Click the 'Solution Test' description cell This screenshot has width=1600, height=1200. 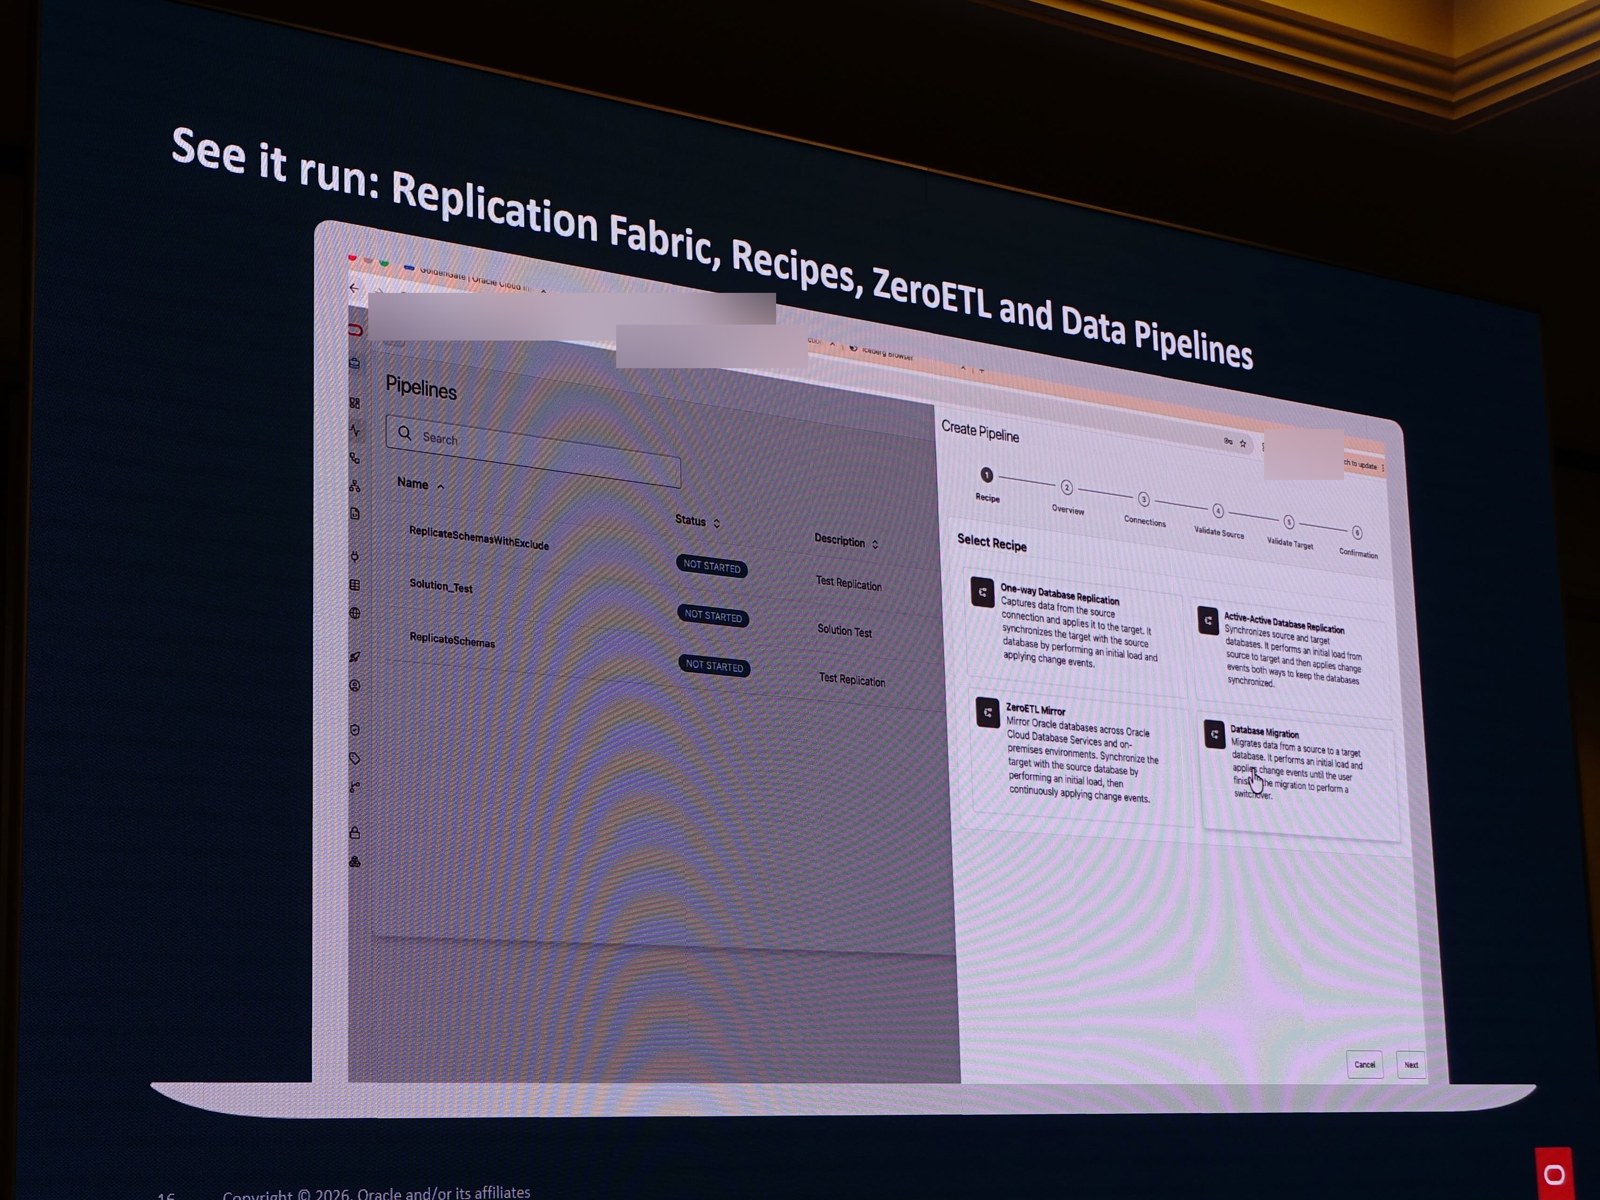[x=844, y=631]
